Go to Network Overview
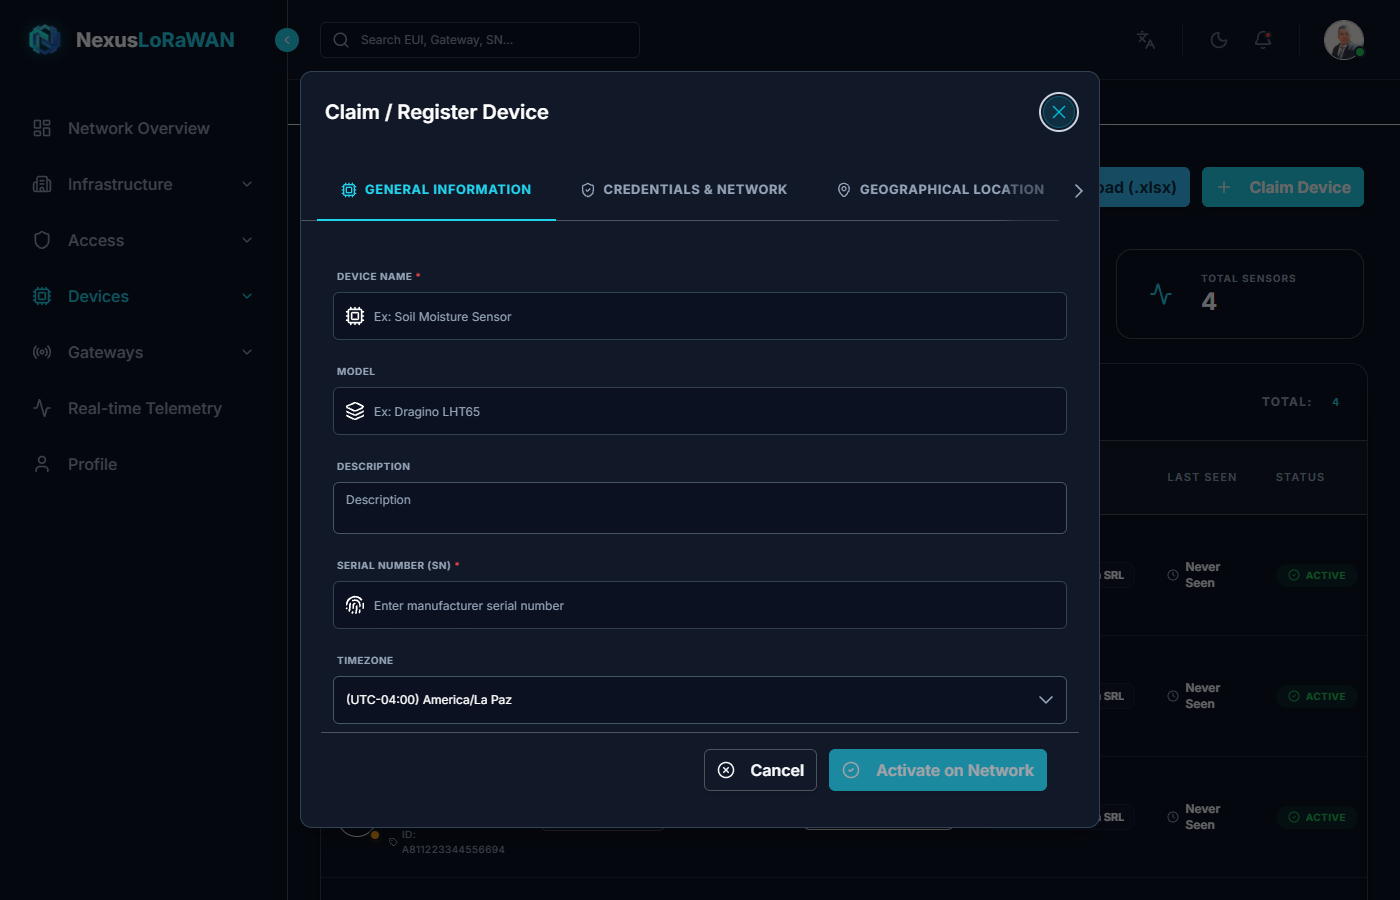Viewport: 1400px width, 900px height. pos(143,128)
